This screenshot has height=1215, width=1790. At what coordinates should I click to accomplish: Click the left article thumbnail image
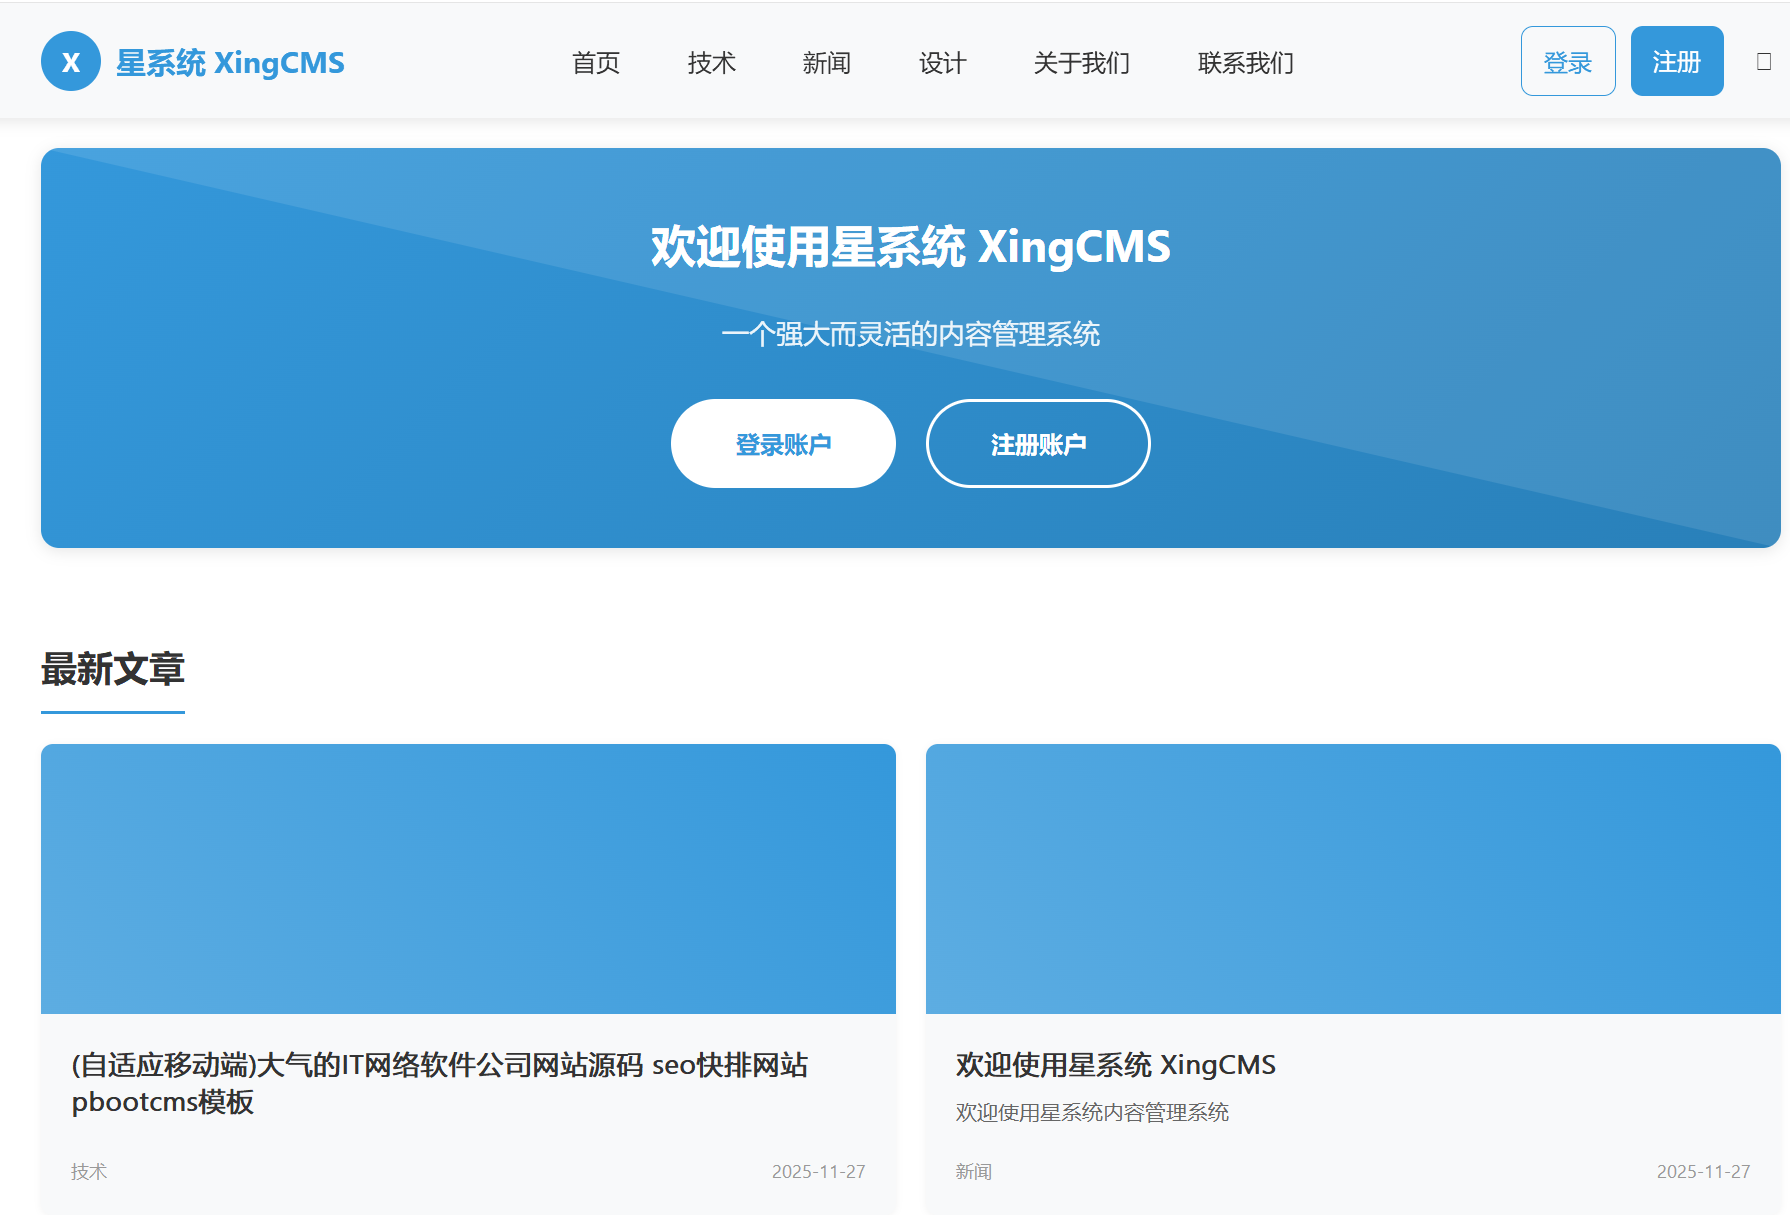click(467, 880)
